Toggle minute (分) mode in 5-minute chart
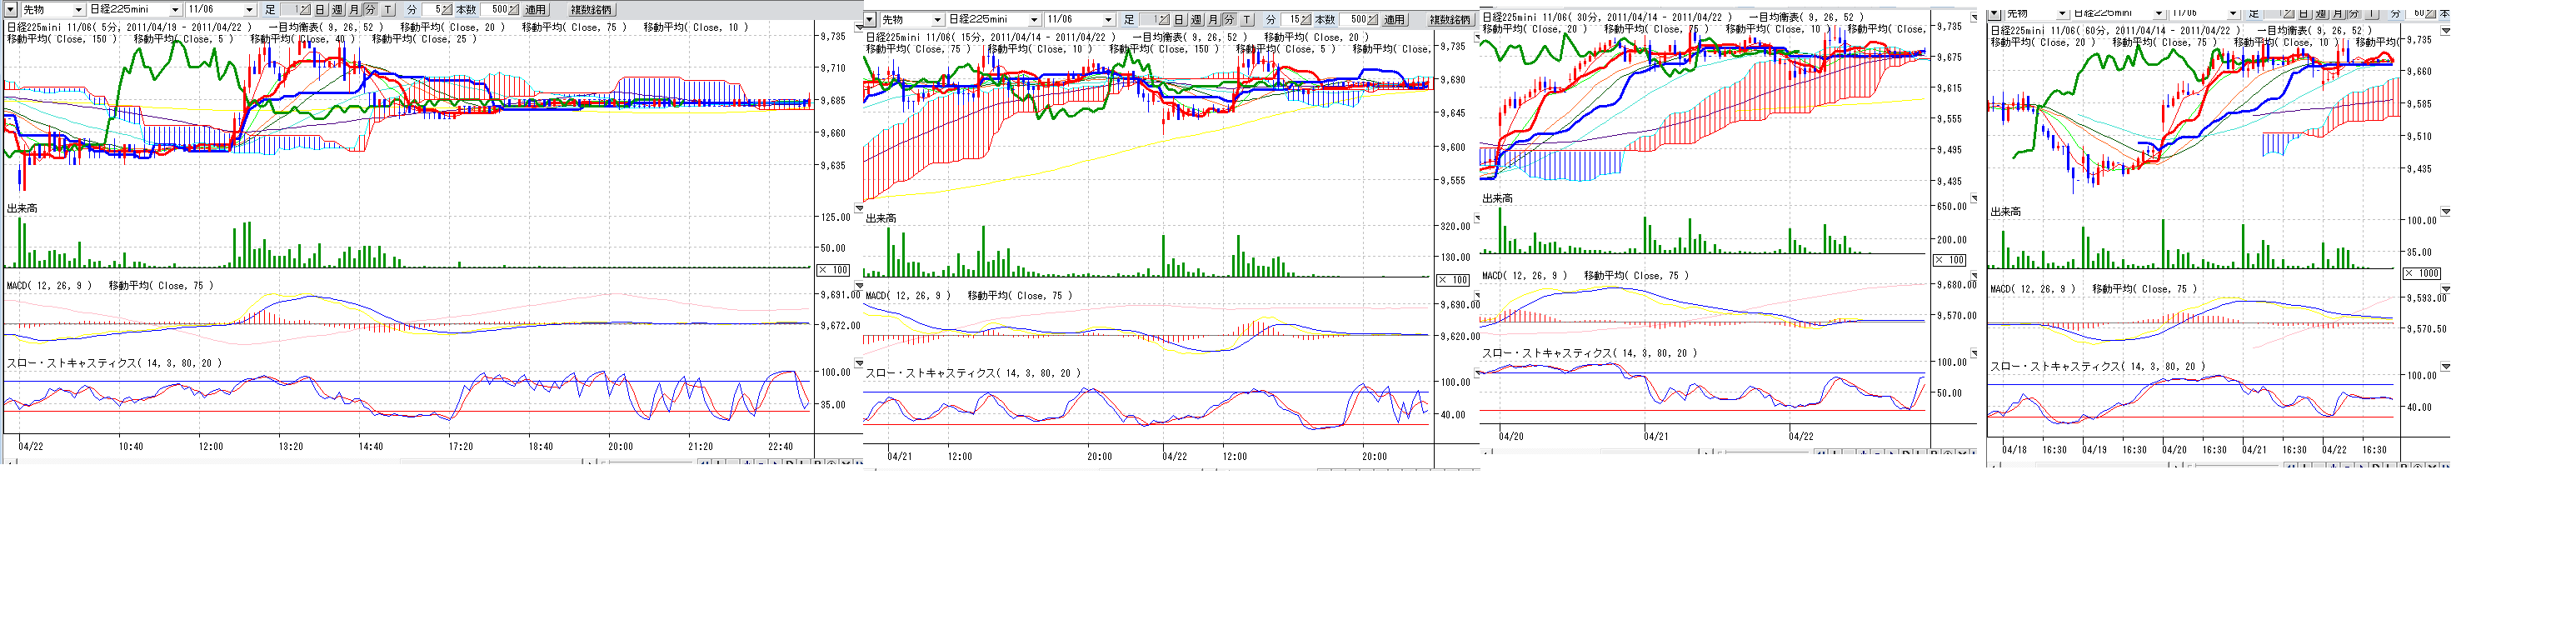The height and width of the screenshot is (640, 2576). pos(371,10)
